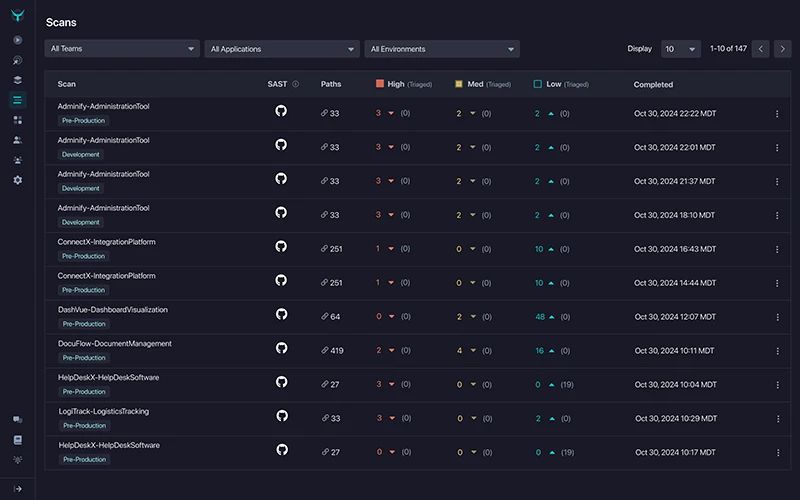Screen dimensions: 800x500
Task: Click the play icon in the sidebar
Action: [x=18, y=40]
